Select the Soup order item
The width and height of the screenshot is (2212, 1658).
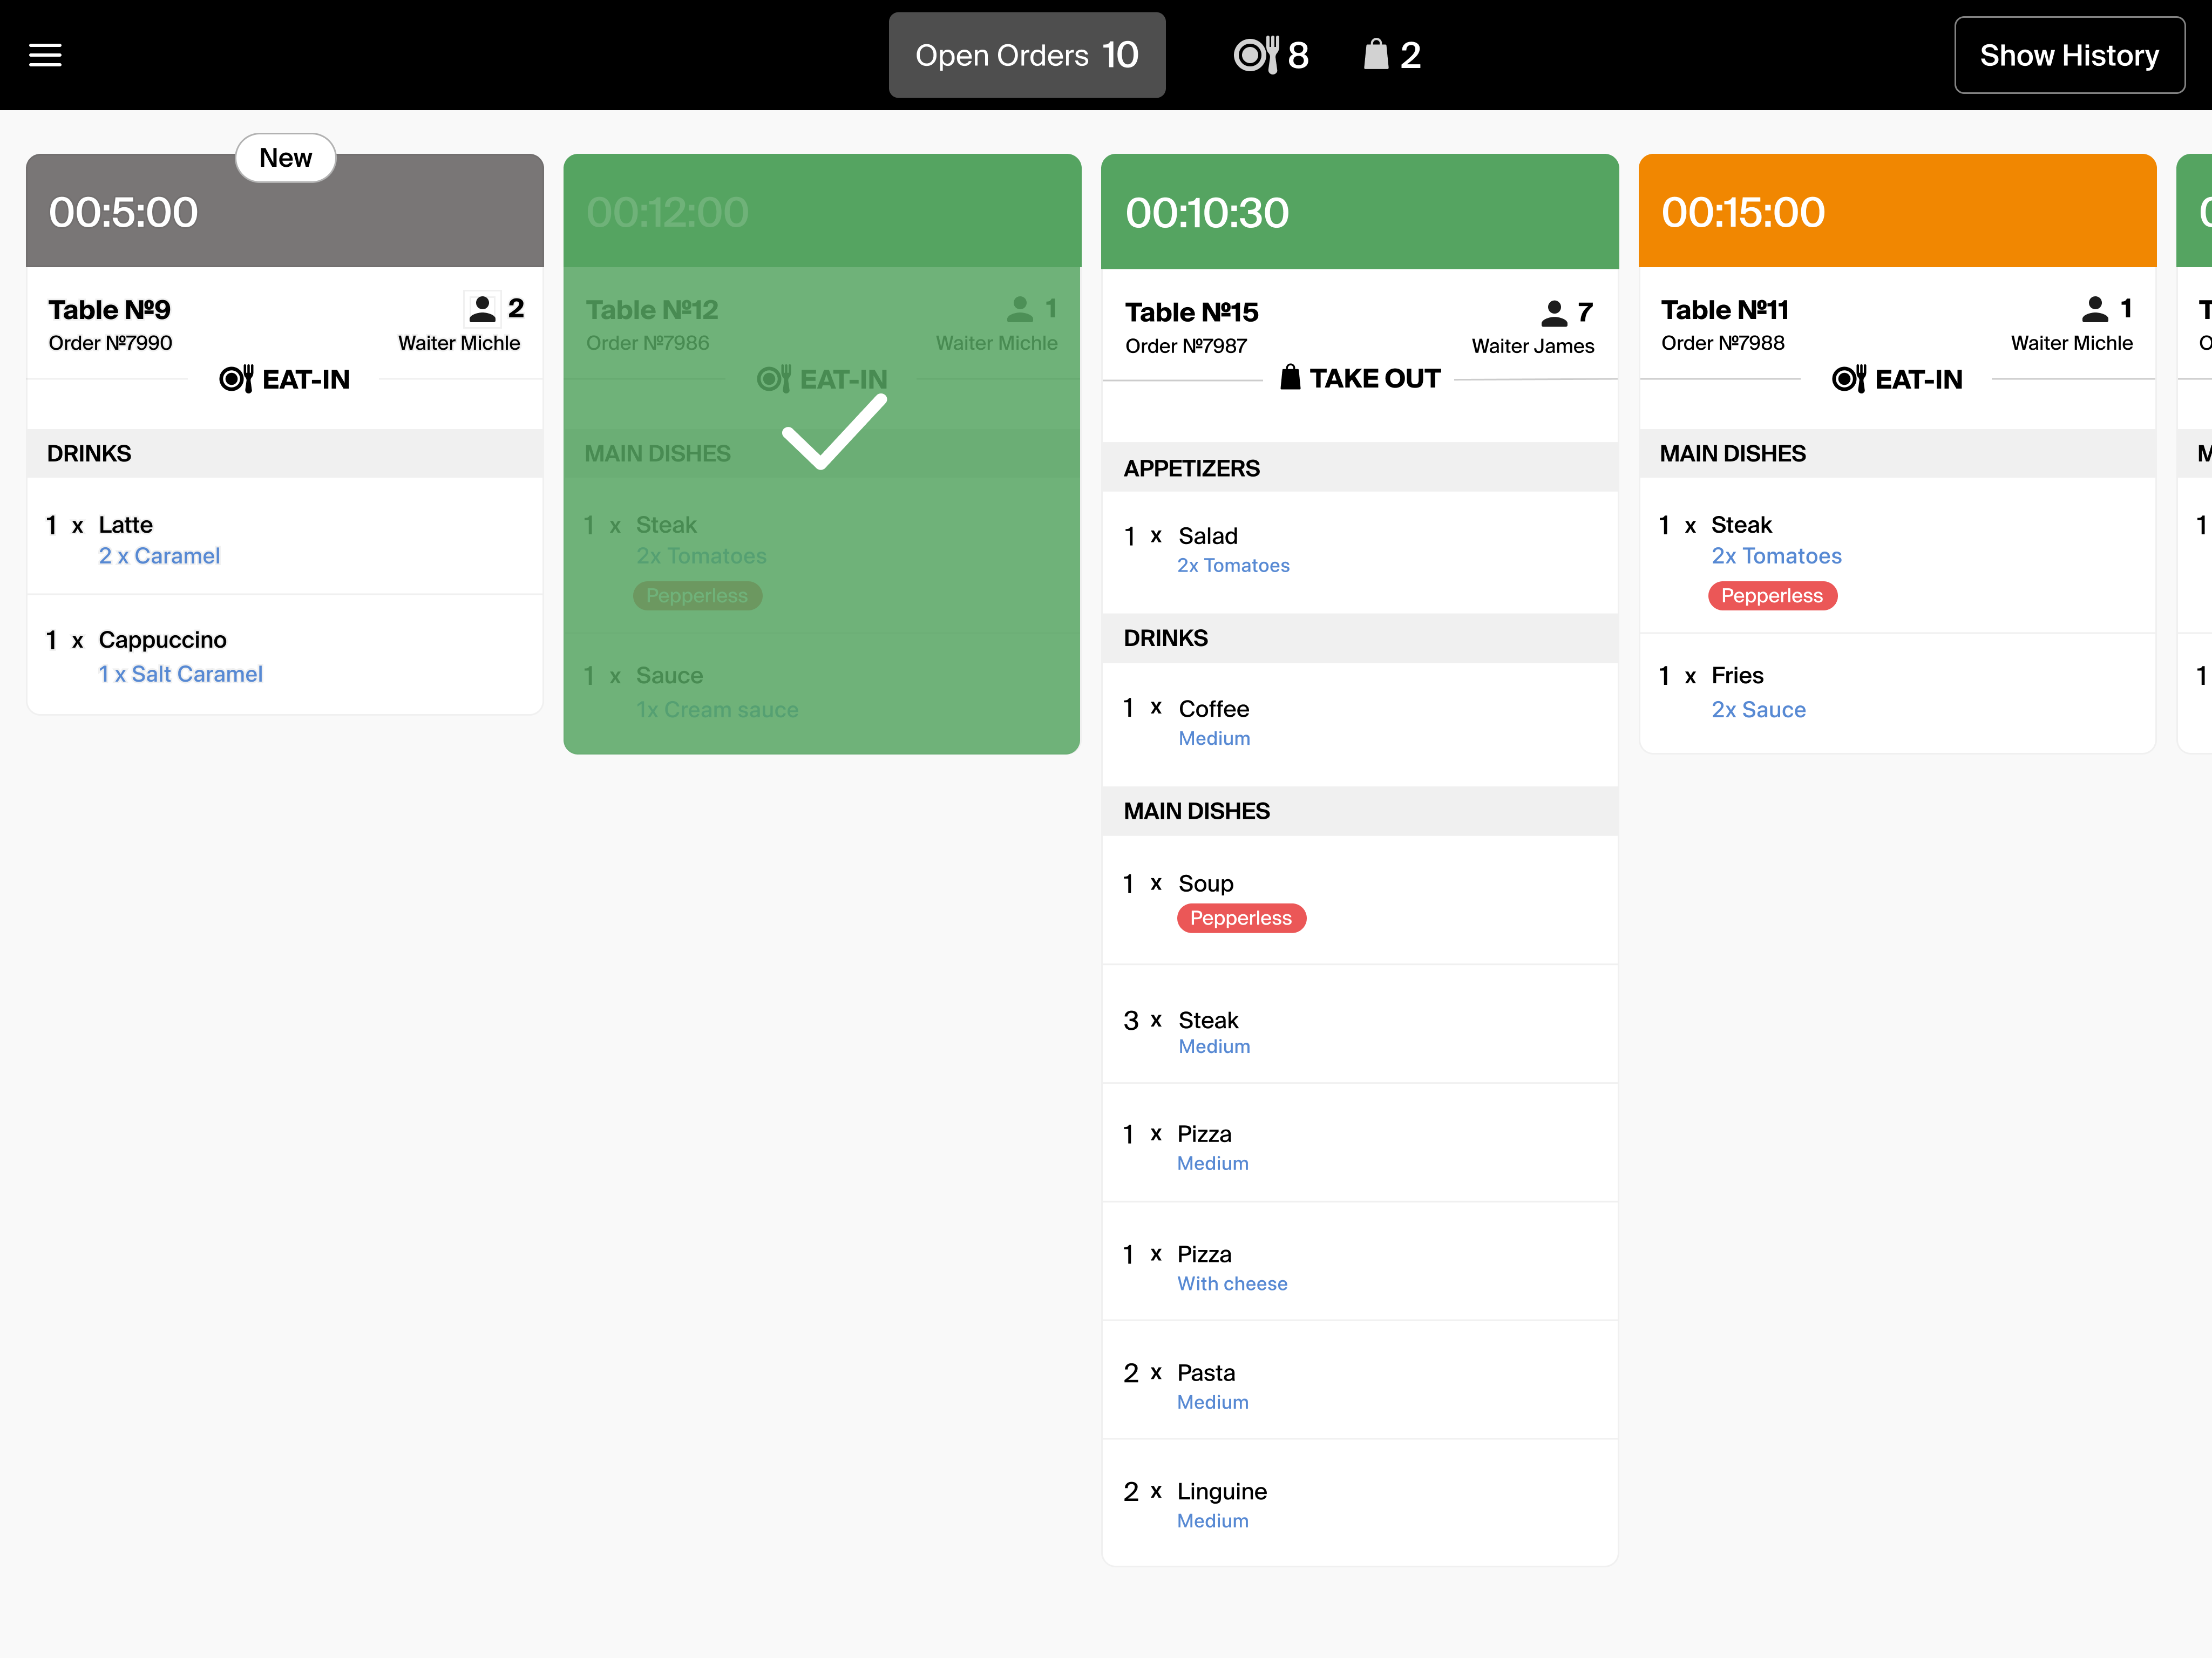pyautogui.click(x=1360, y=900)
